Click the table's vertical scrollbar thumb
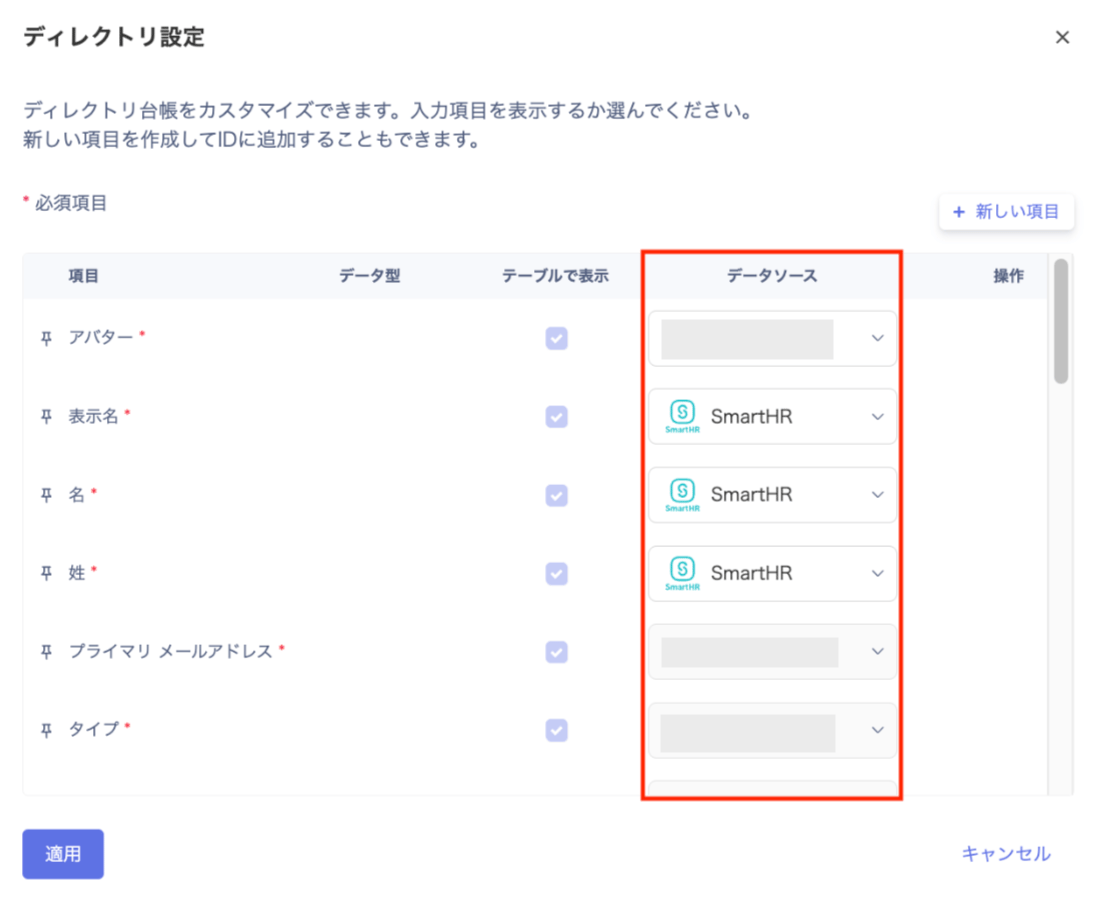Image resolution: width=1096 pixels, height=904 pixels. click(1061, 322)
